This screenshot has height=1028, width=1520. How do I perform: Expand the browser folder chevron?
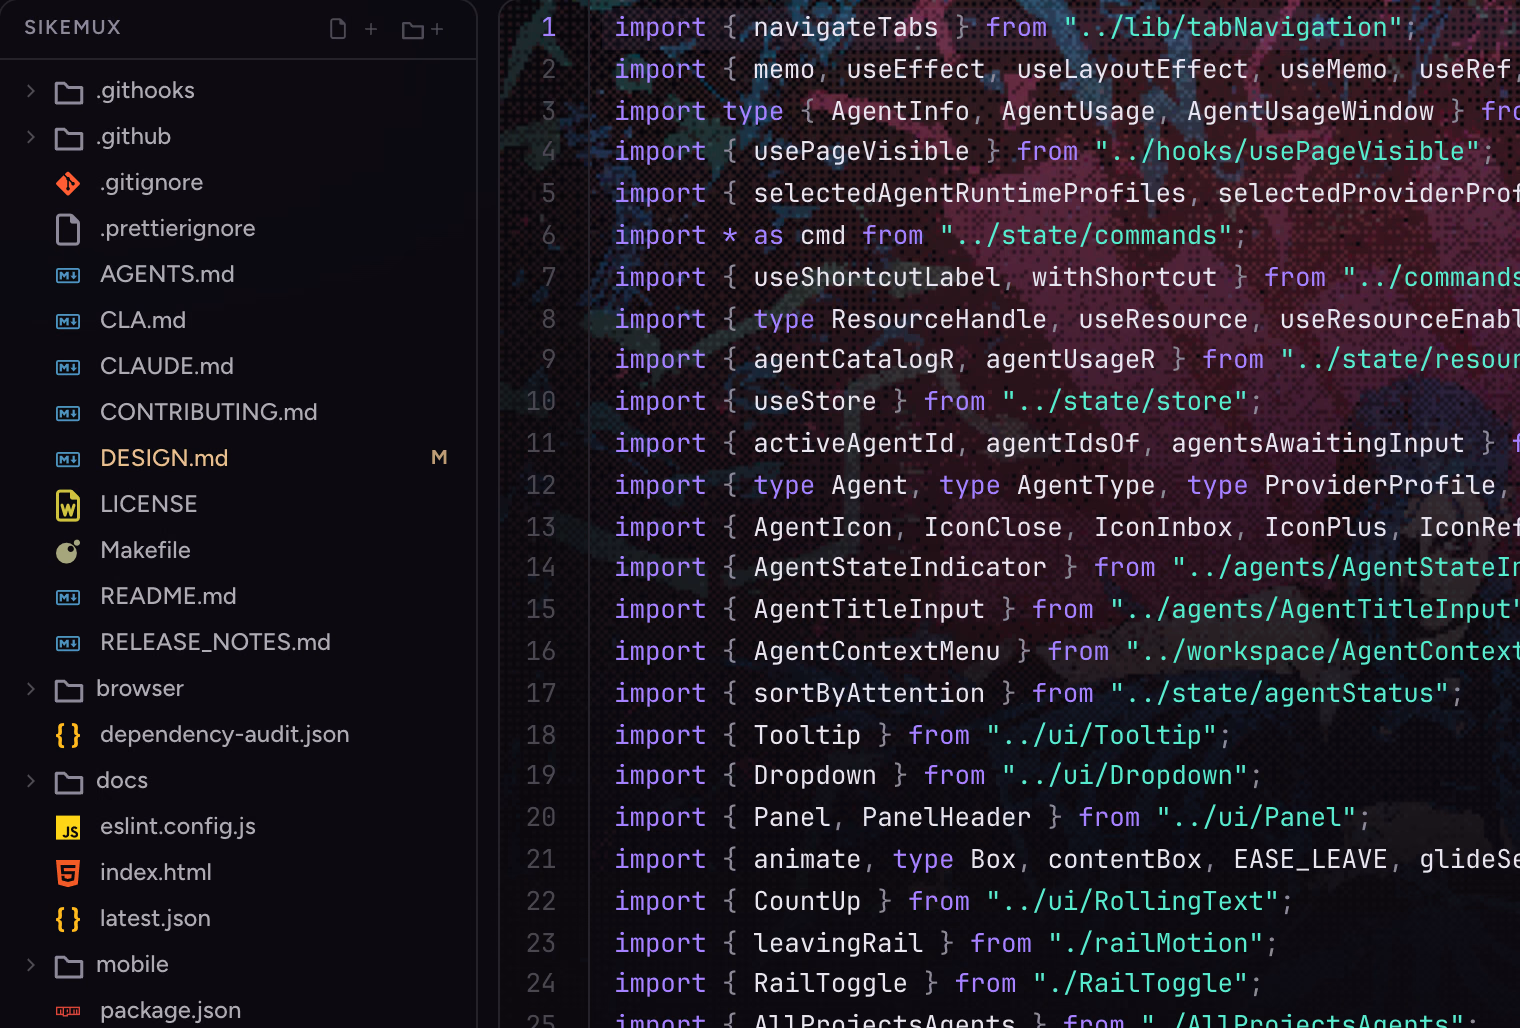point(31,689)
